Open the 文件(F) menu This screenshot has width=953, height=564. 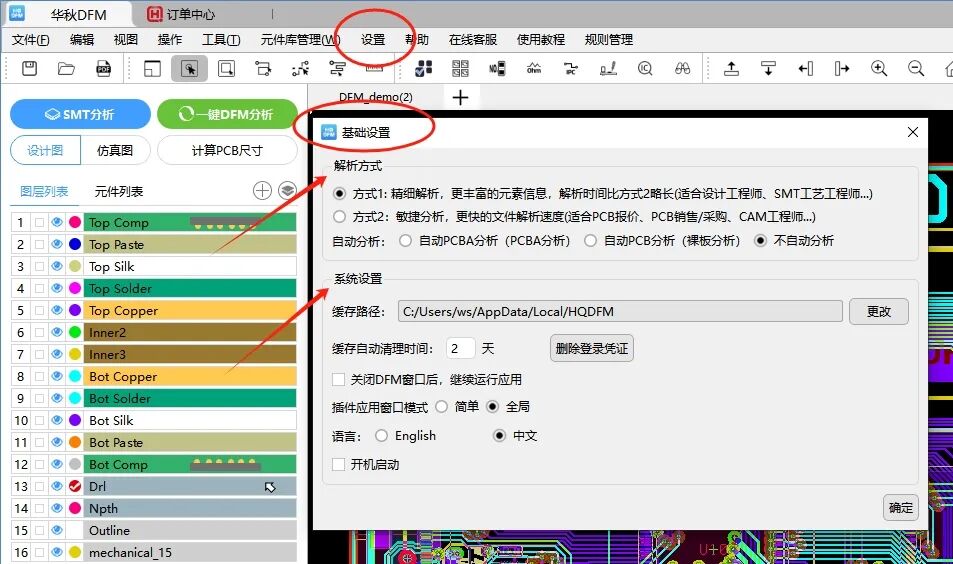pyautogui.click(x=30, y=40)
